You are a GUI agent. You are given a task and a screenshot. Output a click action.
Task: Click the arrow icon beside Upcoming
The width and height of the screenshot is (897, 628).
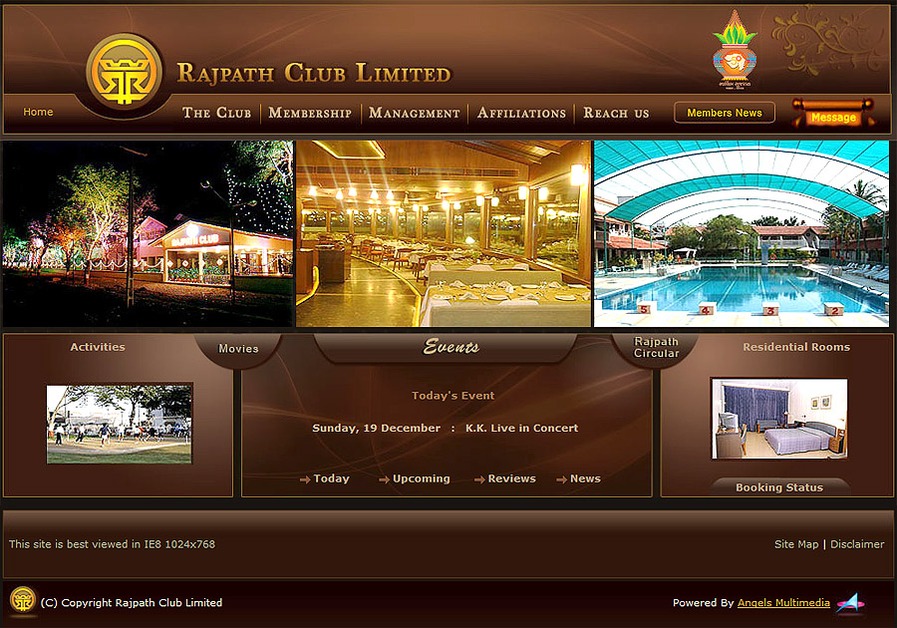(x=384, y=479)
